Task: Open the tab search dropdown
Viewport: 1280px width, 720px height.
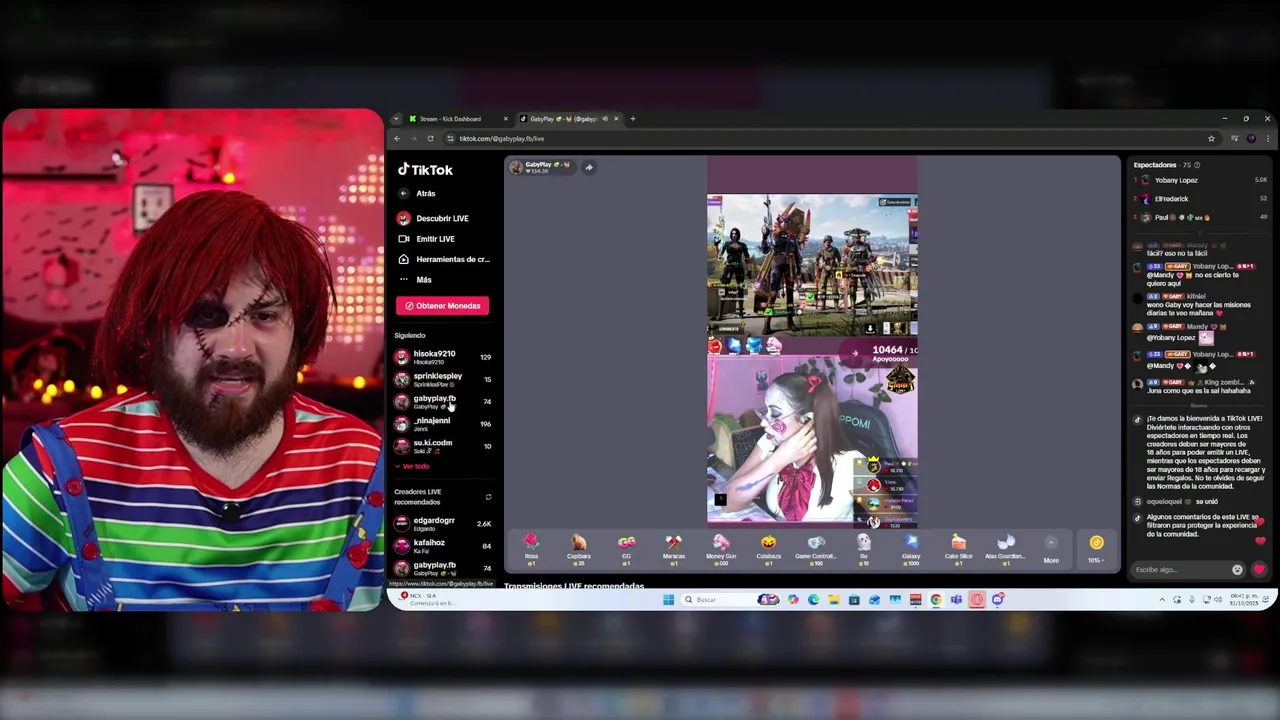Action: [x=396, y=119]
